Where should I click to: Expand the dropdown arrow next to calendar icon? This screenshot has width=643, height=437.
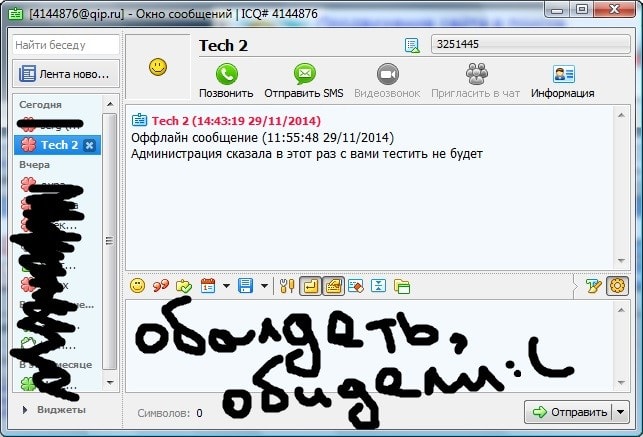click(x=226, y=286)
